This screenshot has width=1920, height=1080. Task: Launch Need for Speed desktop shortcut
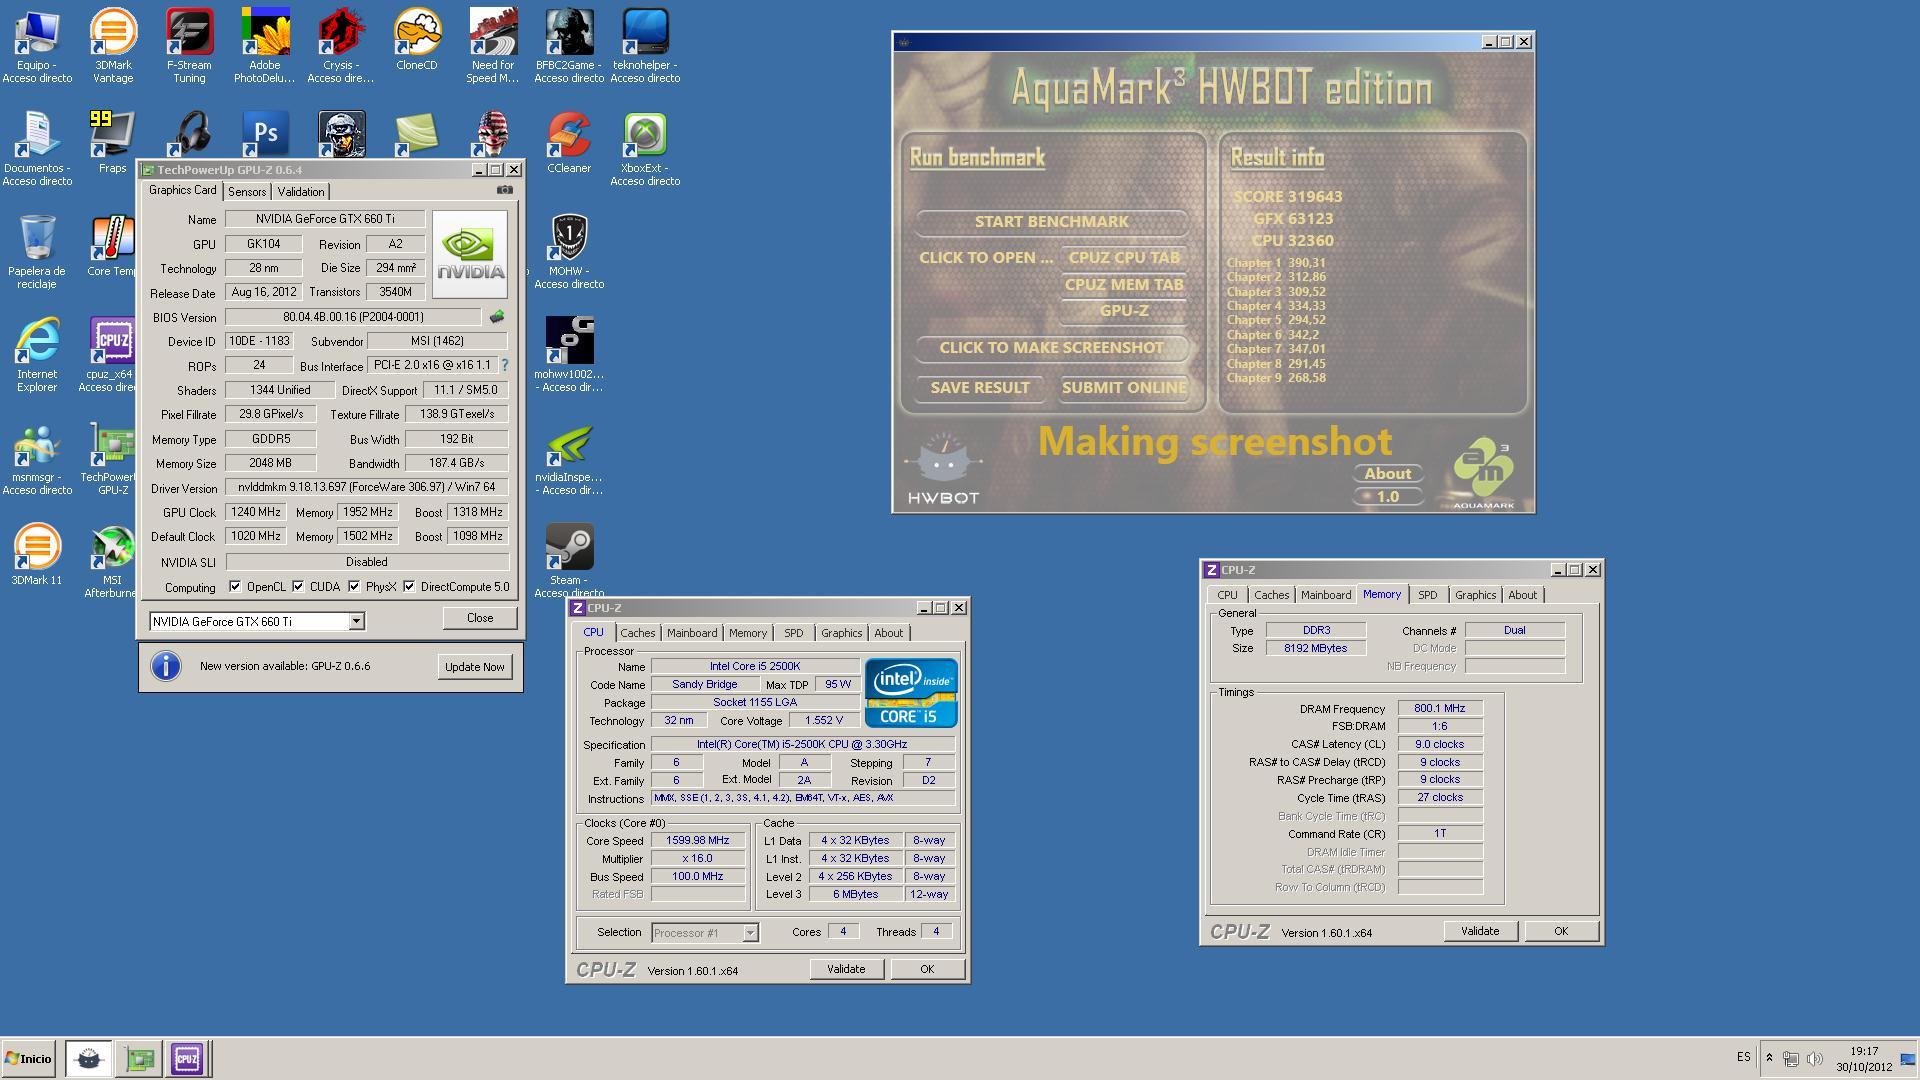(x=493, y=45)
